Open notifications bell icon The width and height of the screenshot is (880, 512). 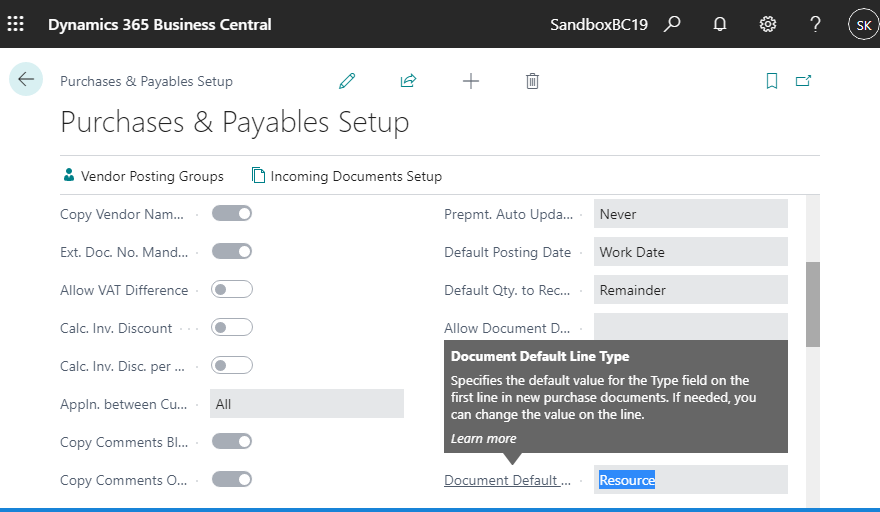(x=719, y=24)
